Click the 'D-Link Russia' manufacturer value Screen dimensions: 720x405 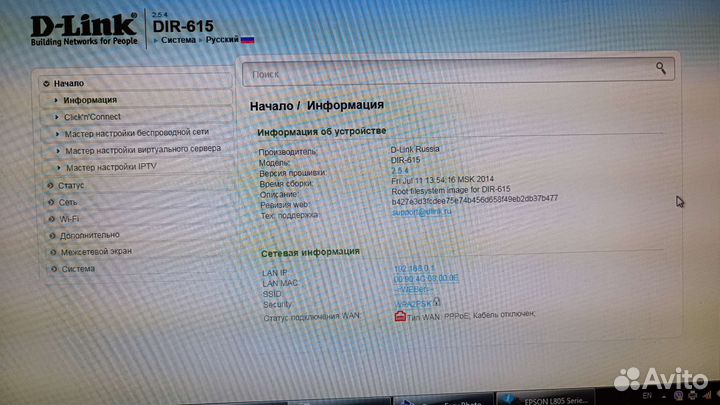415,149
